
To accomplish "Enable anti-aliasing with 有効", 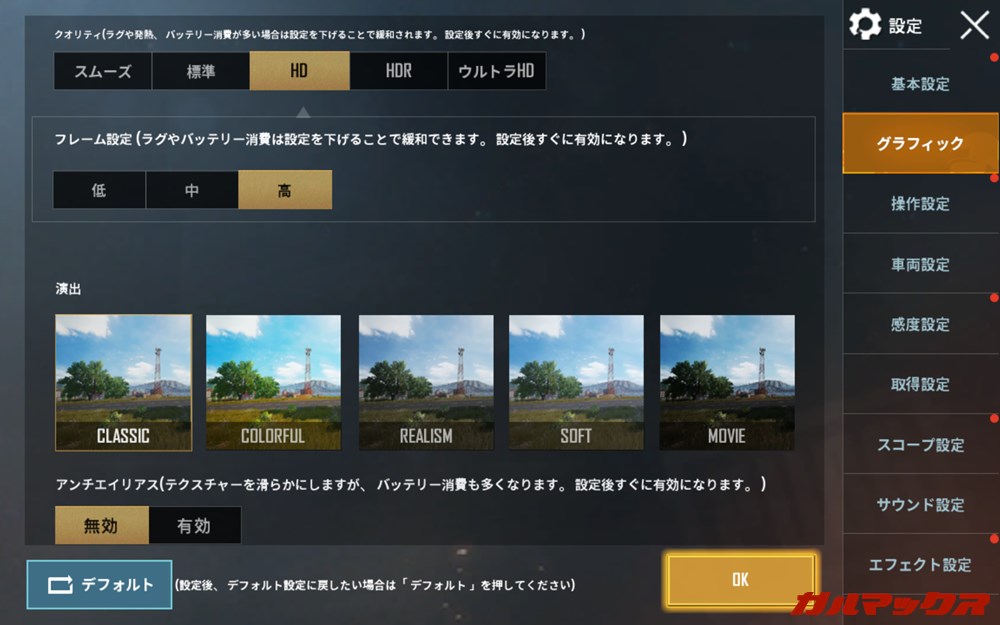I will (x=195, y=525).
